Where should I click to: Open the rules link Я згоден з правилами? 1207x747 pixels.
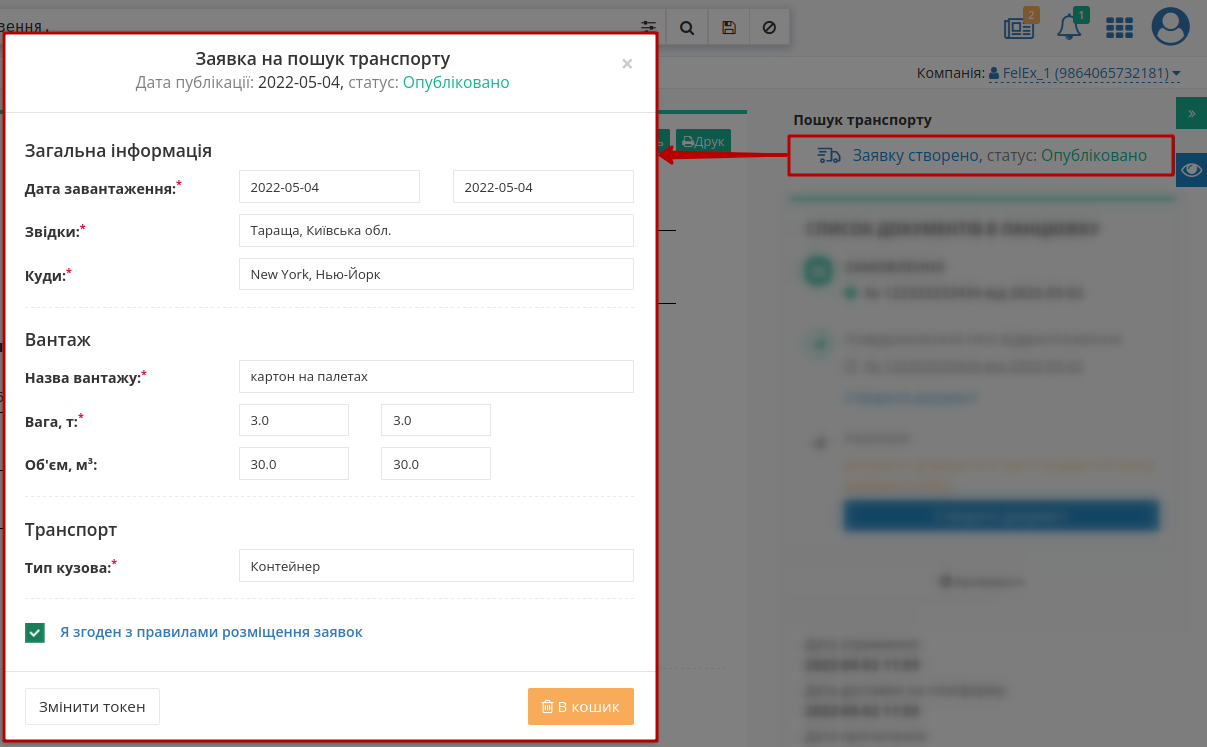click(x=211, y=632)
